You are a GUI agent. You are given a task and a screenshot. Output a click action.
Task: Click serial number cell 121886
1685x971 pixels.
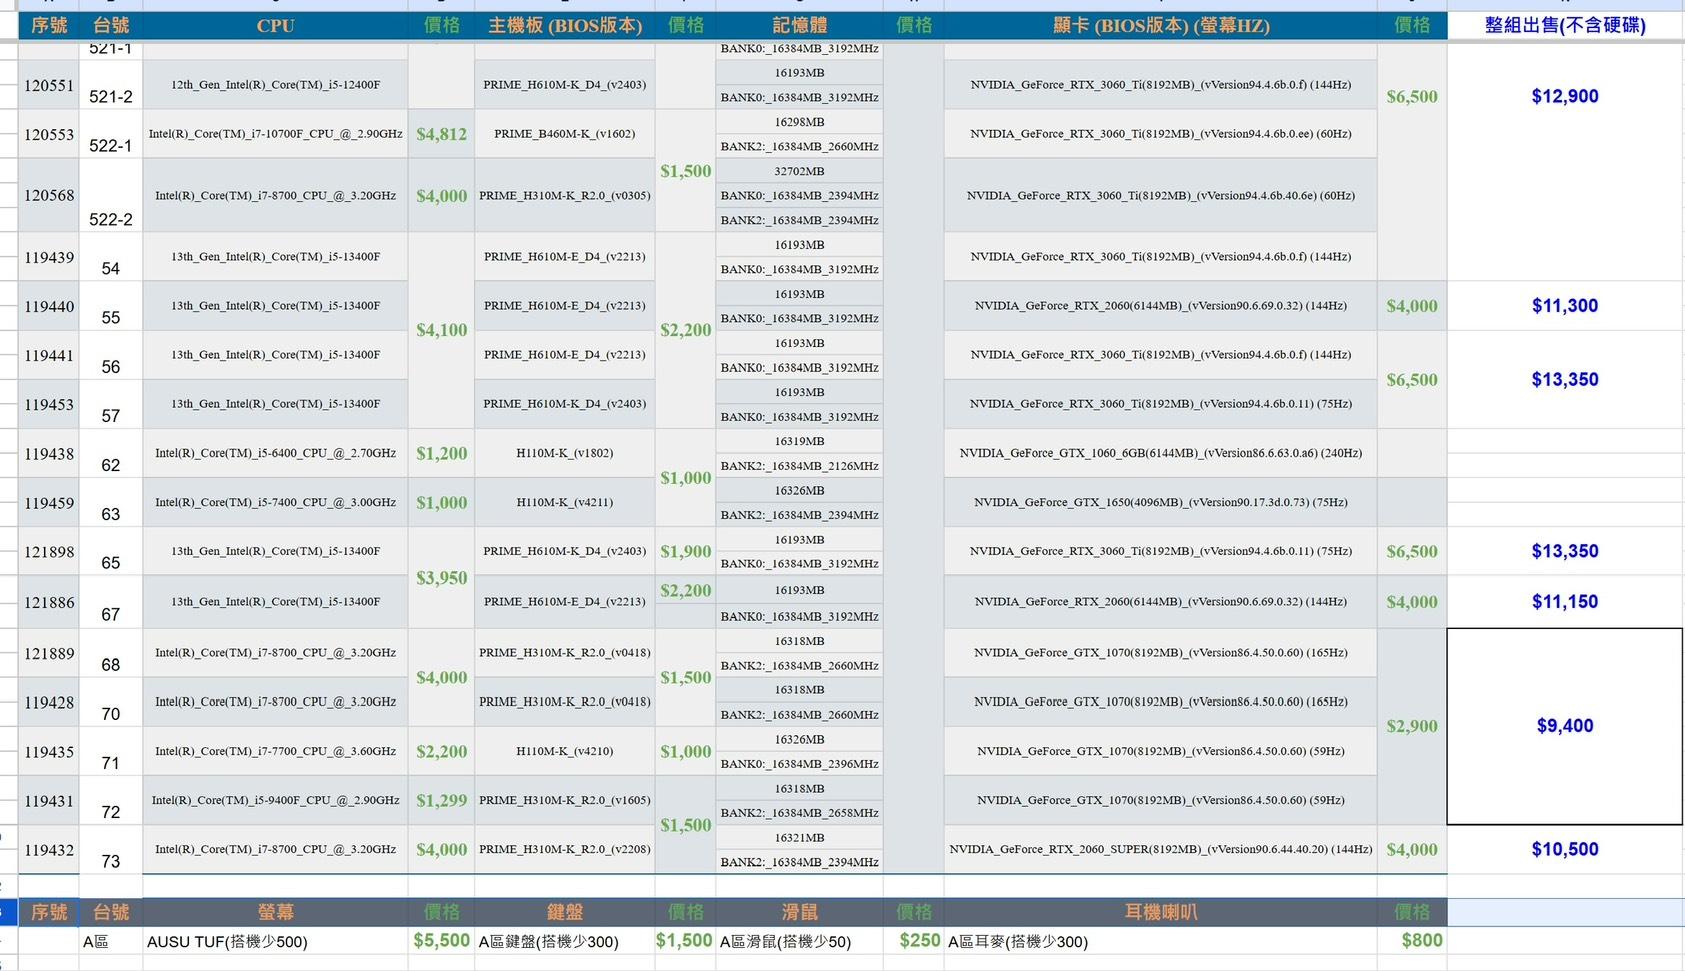point(49,602)
